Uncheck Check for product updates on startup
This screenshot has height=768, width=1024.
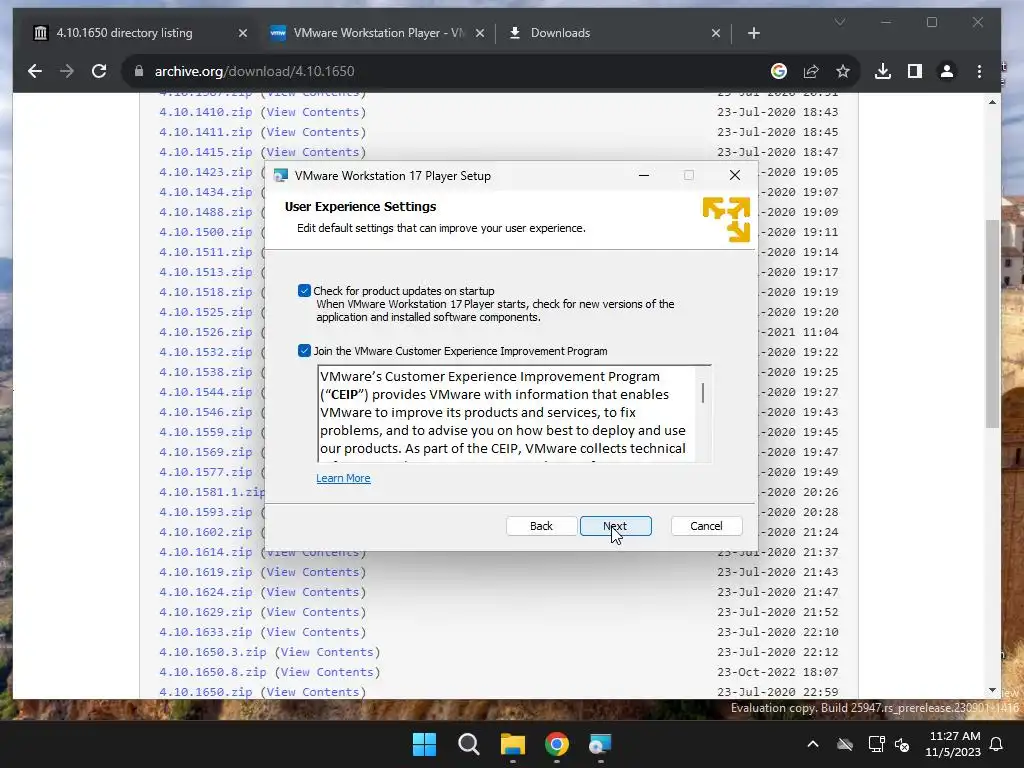304,291
